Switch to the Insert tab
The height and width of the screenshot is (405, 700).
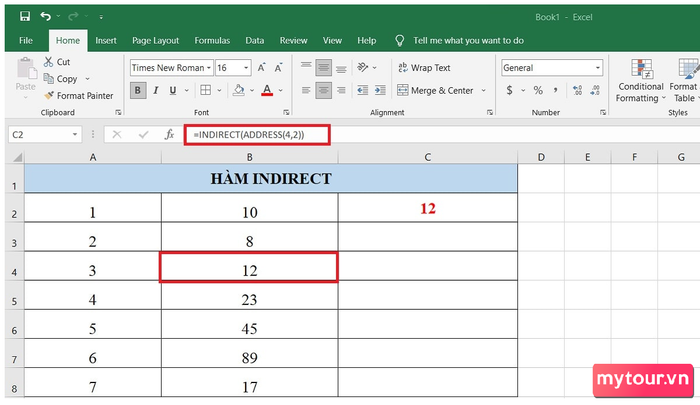coord(106,41)
